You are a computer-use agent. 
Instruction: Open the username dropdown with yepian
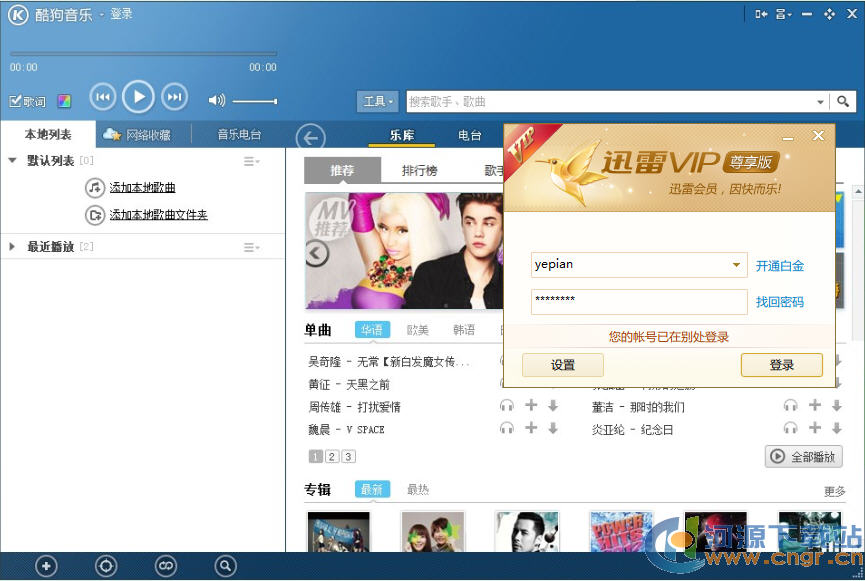point(737,265)
